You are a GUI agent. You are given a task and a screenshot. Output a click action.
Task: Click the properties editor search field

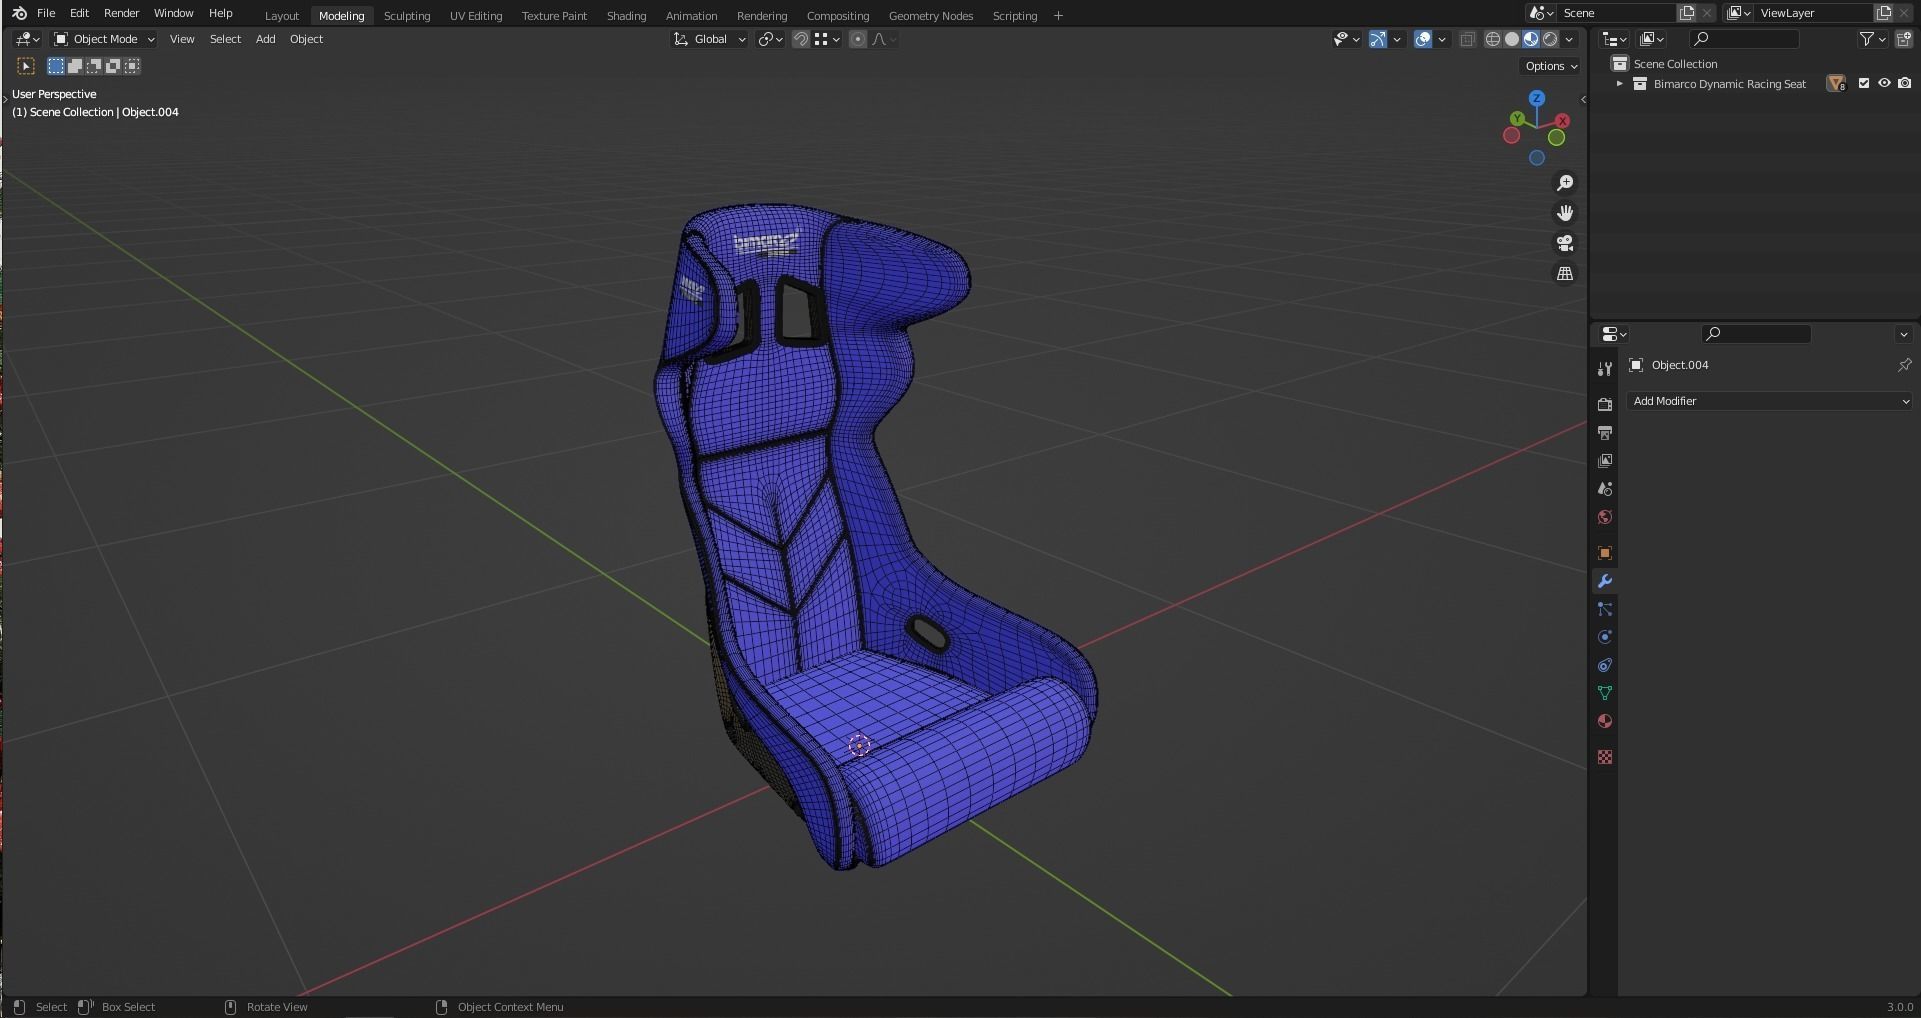[x=1756, y=334]
